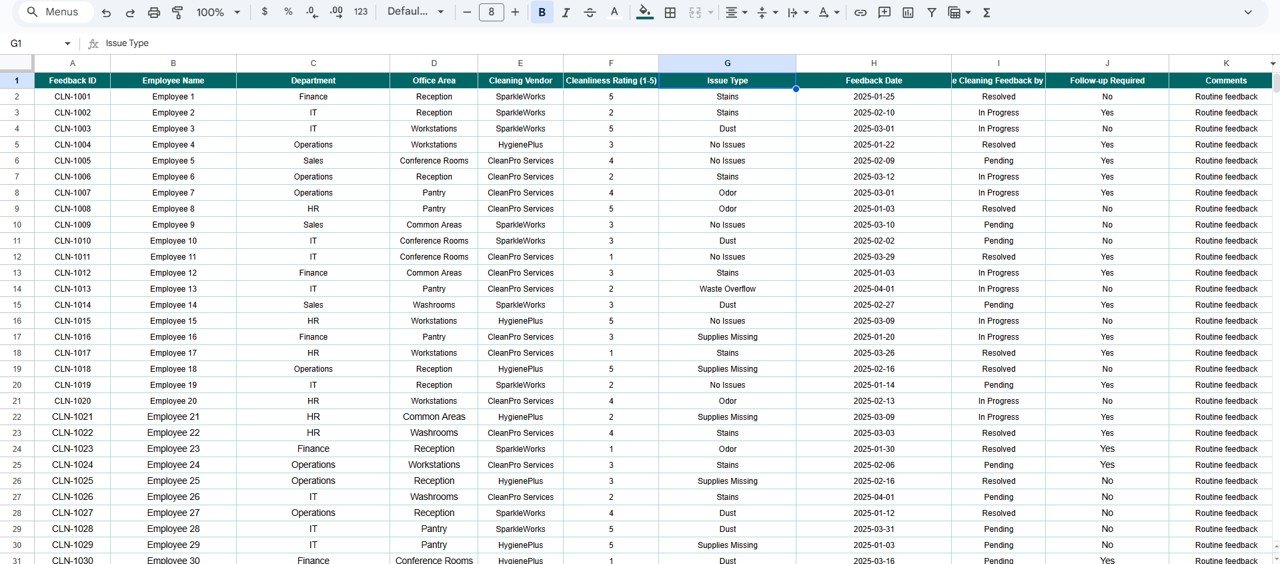Format as currency with dollar button
Viewport: 1280px width, 564px height.
[264, 13]
